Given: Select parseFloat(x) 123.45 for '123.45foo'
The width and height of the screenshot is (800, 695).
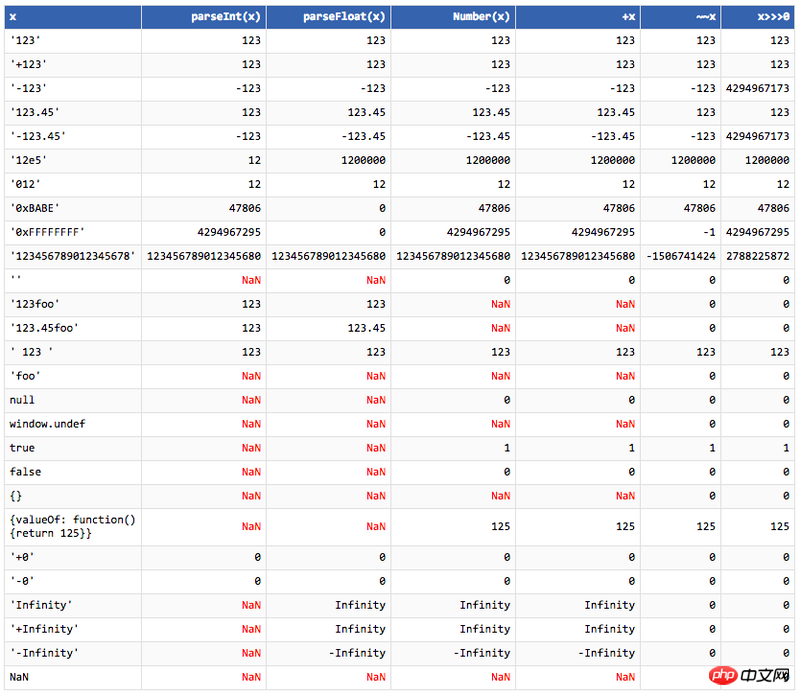Looking at the screenshot, I should click(366, 328).
